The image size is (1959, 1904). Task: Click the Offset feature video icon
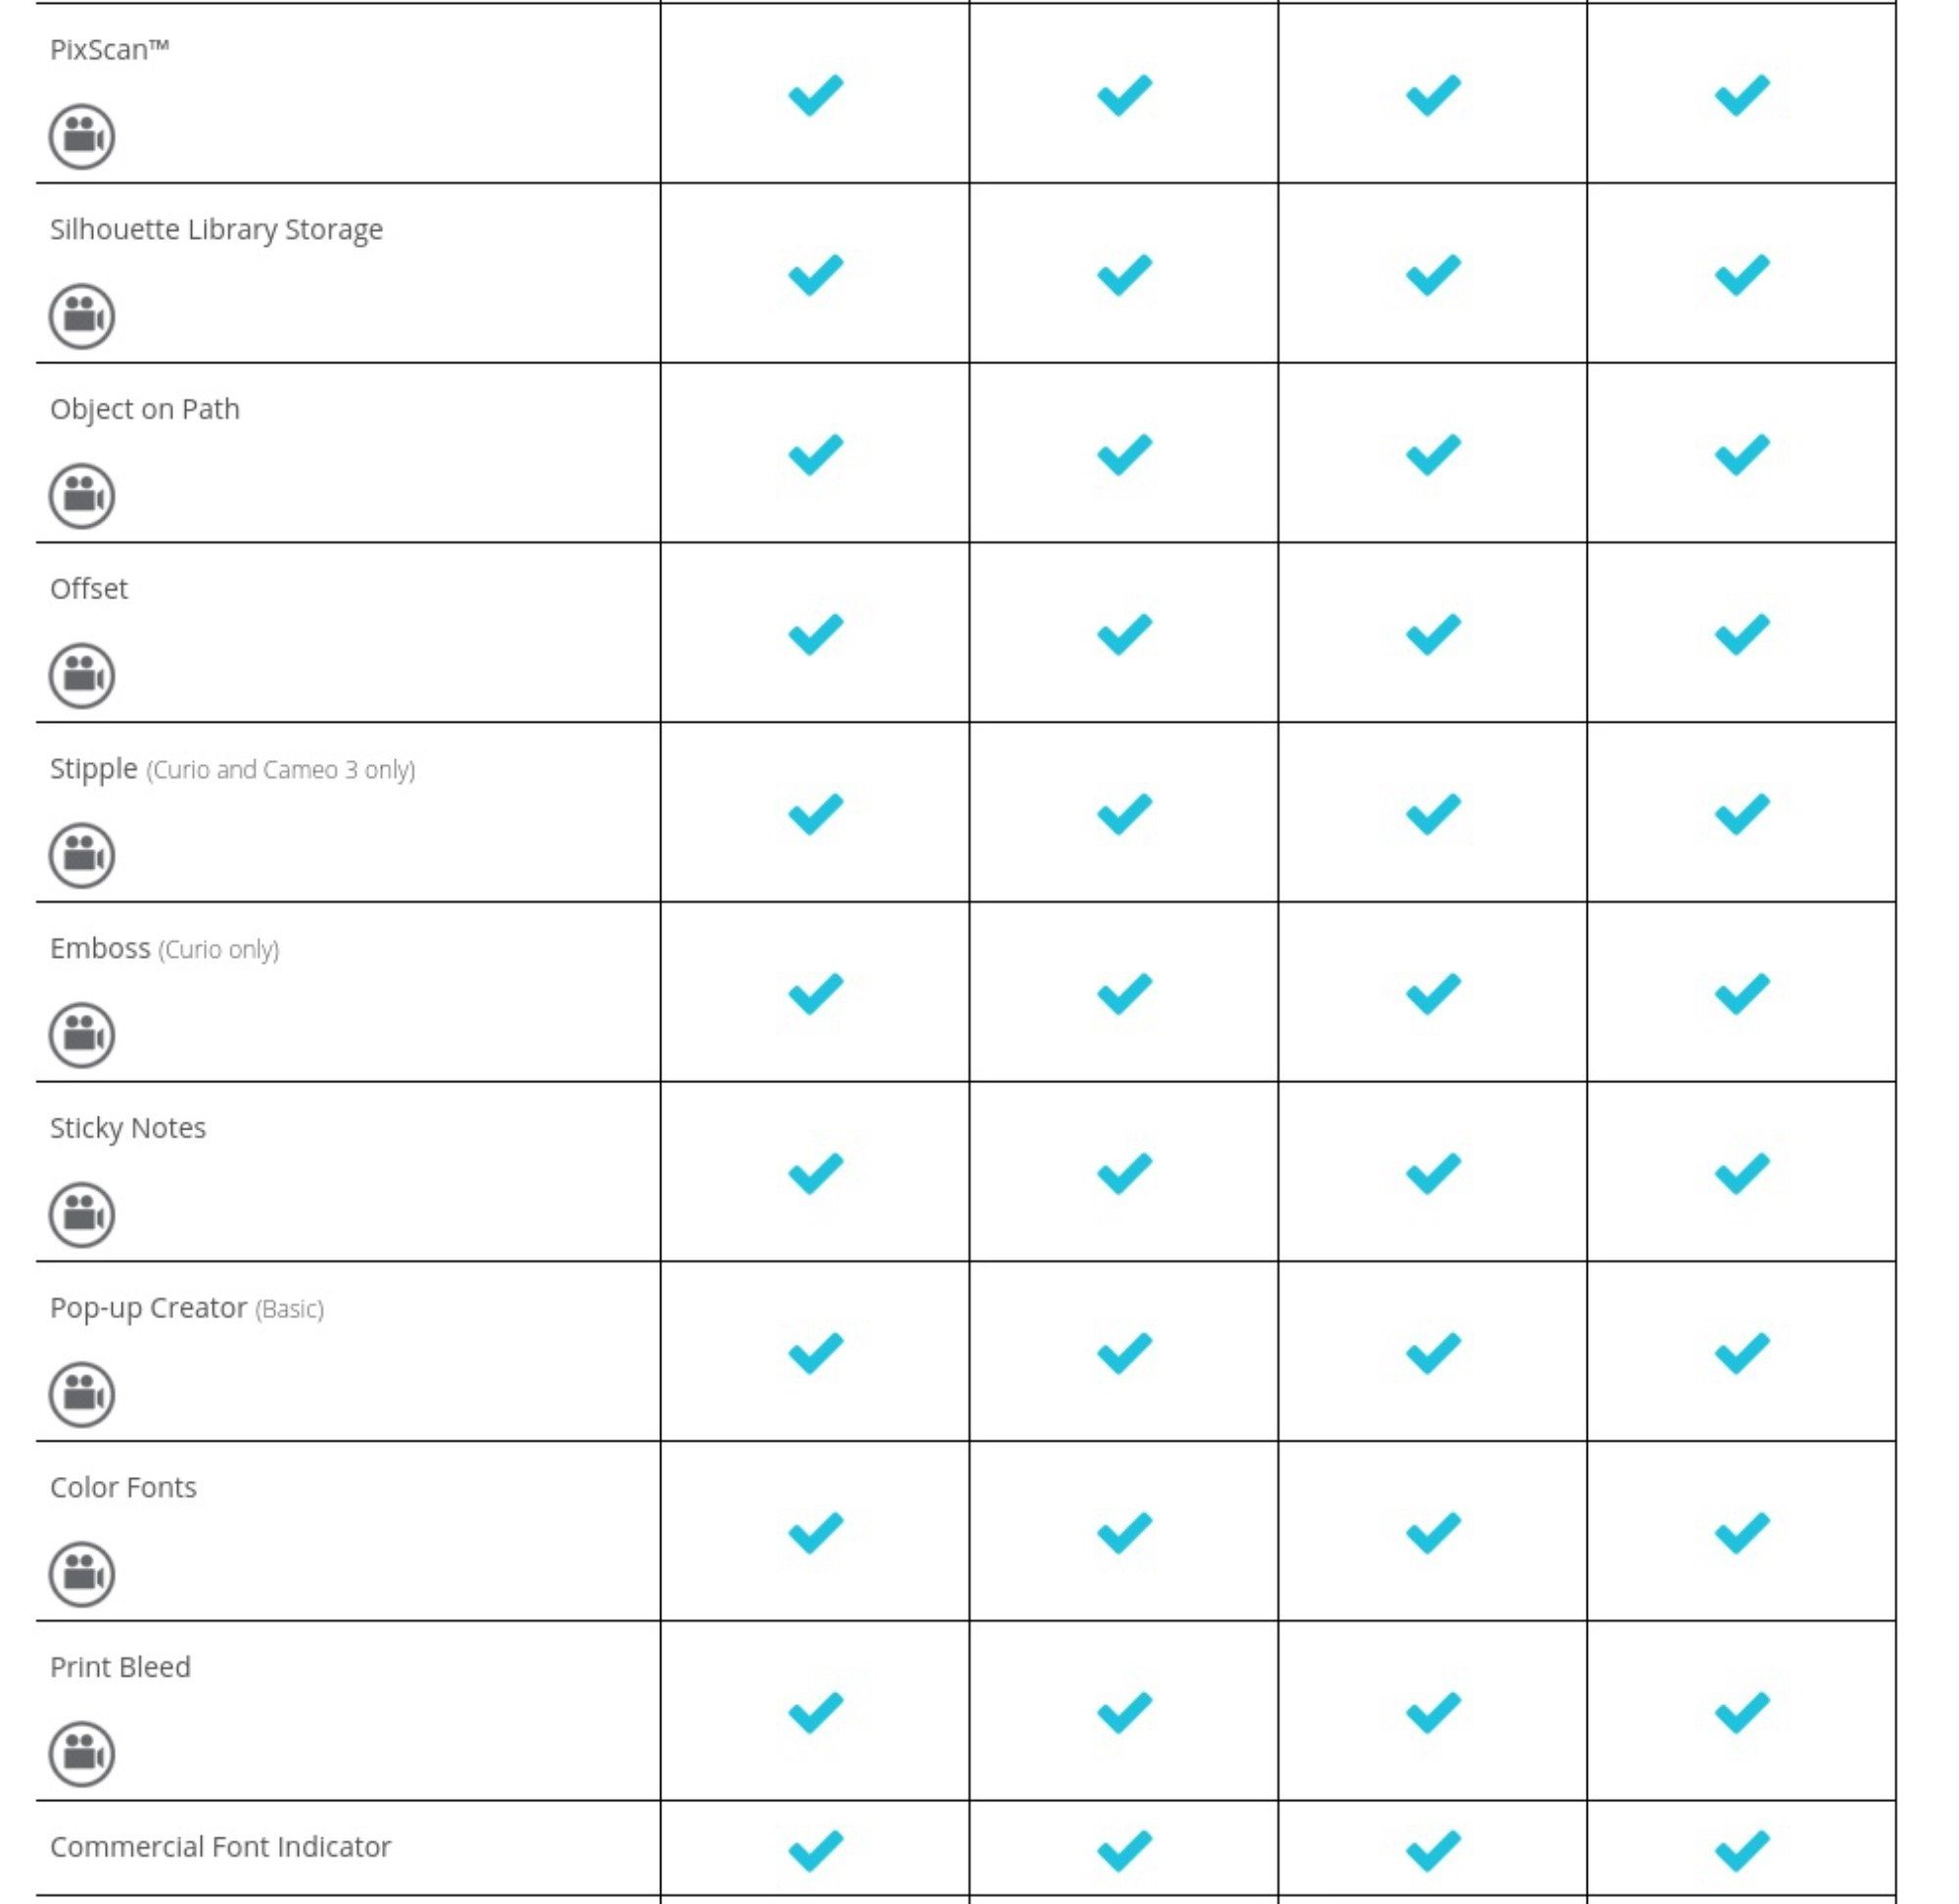pos(82,676)
